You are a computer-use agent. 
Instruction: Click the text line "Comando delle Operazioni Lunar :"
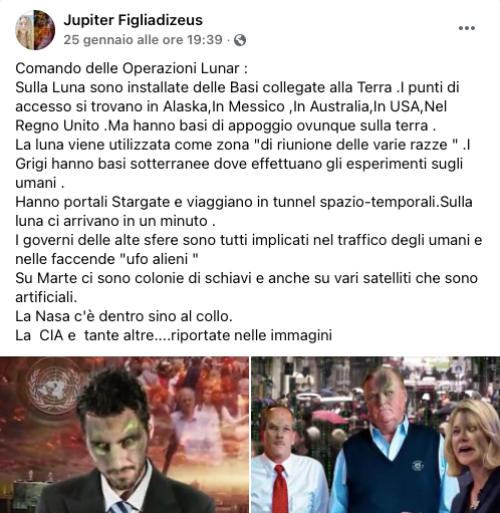[131, 68]
